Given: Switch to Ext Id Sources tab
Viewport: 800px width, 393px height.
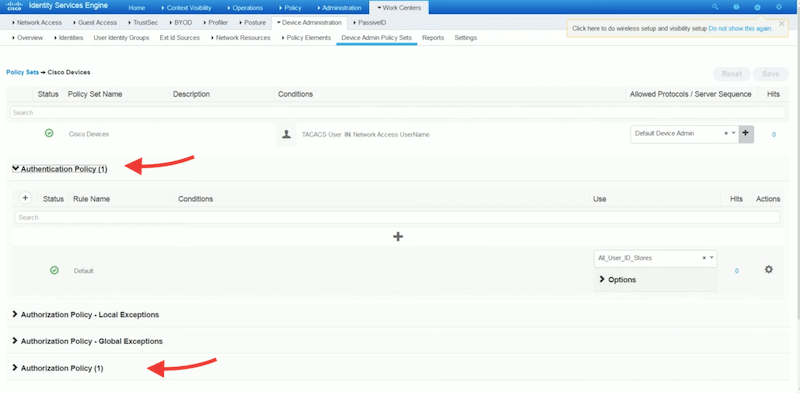Looking at the screenshot, I should click(180, 38).
